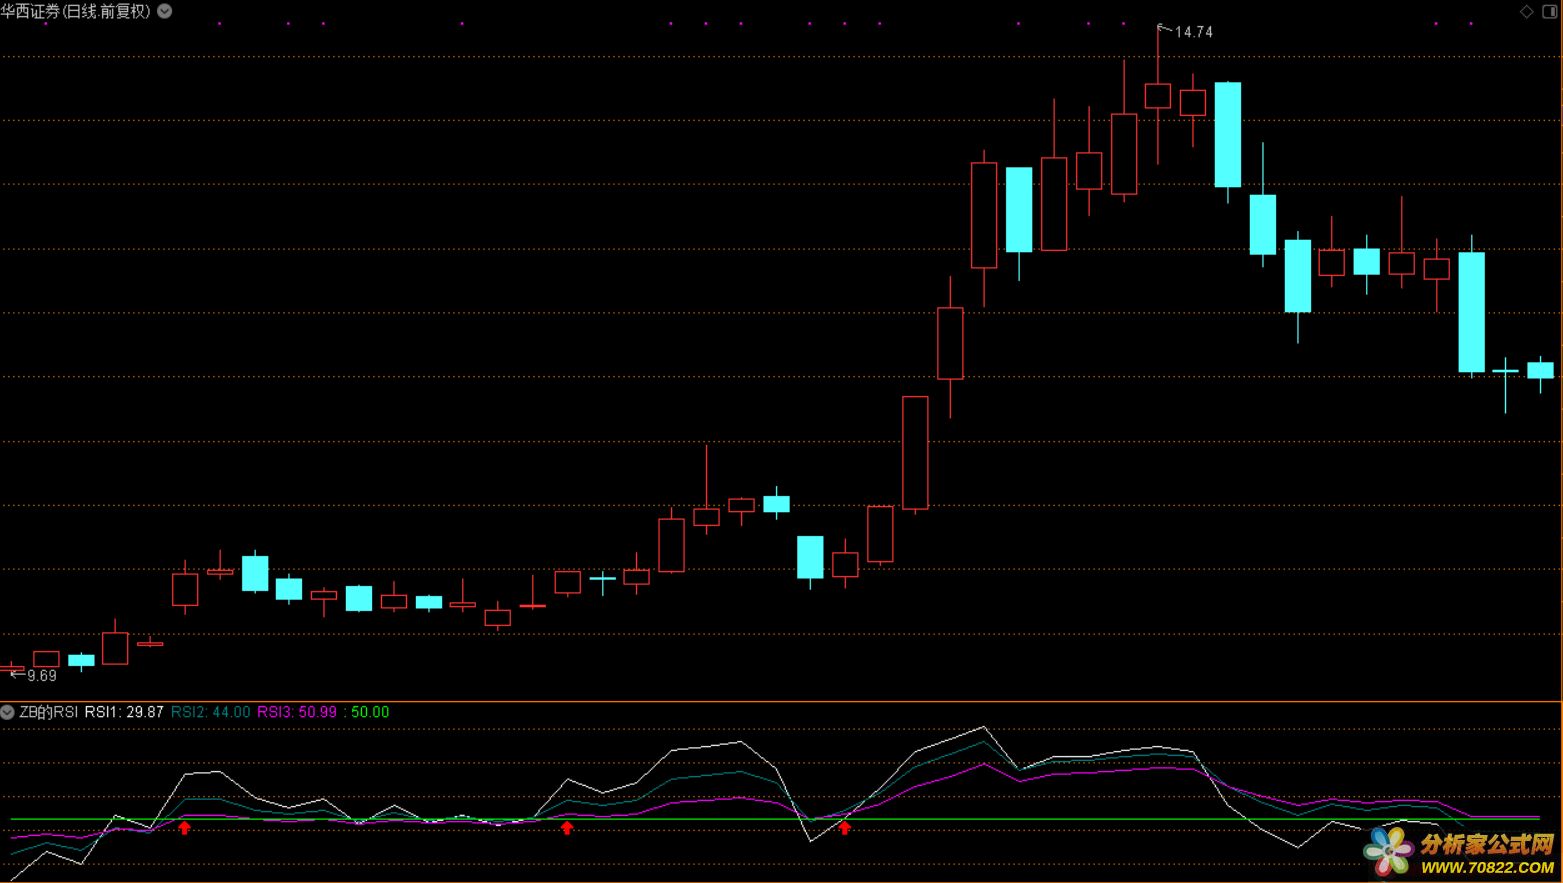This screenshot has height=883, width=1563.
Task: Select the ZB的RSI indicator name
Action: pyautogui.click(x=49, y=712)
